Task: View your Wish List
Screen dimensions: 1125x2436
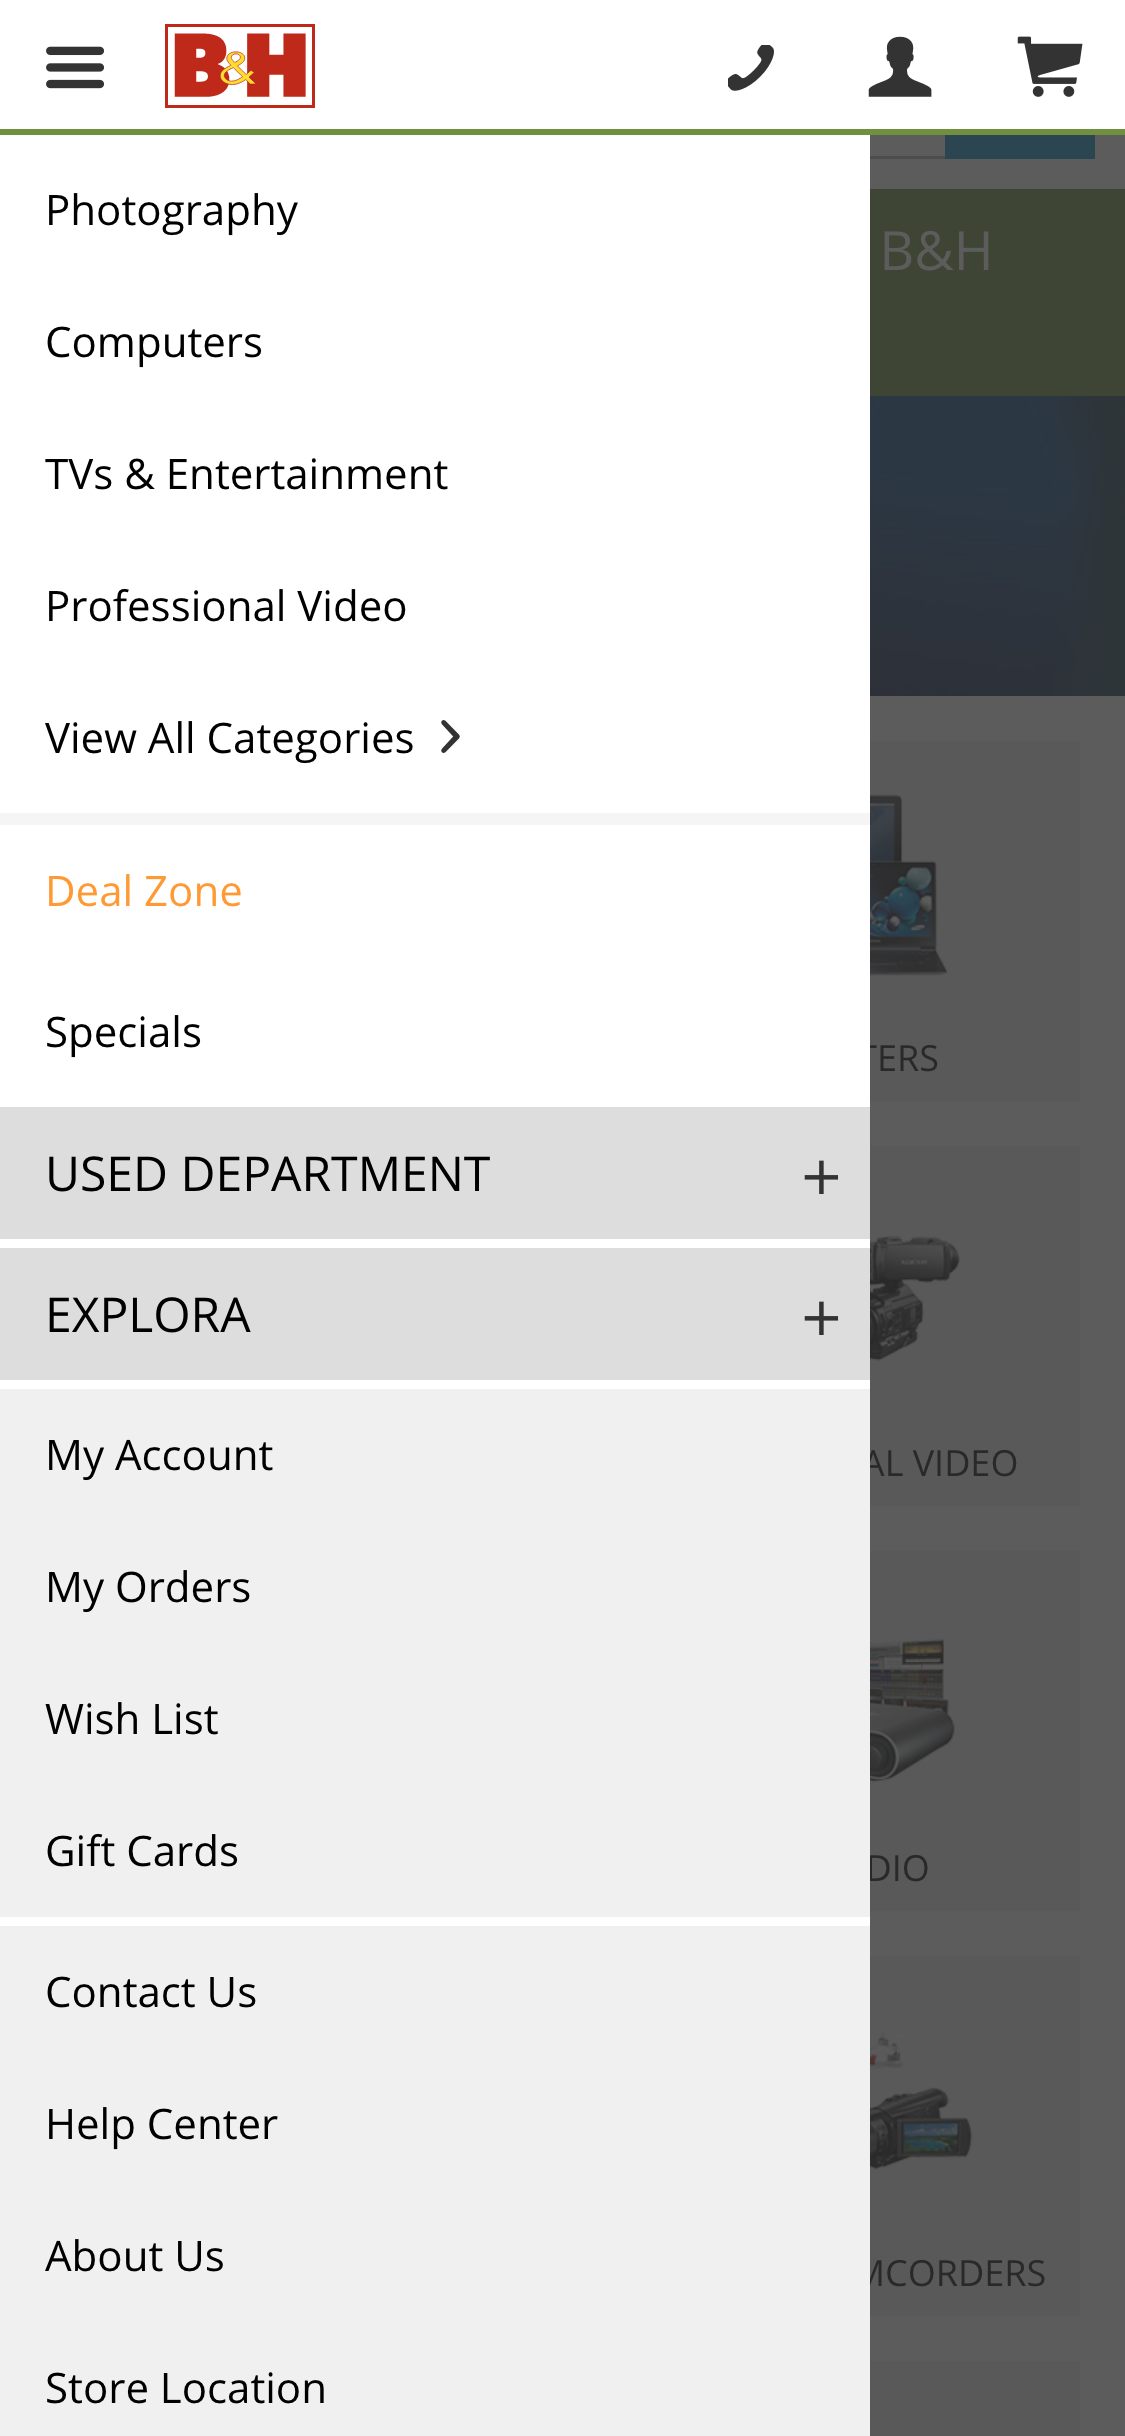Action: click(131, 1718)
